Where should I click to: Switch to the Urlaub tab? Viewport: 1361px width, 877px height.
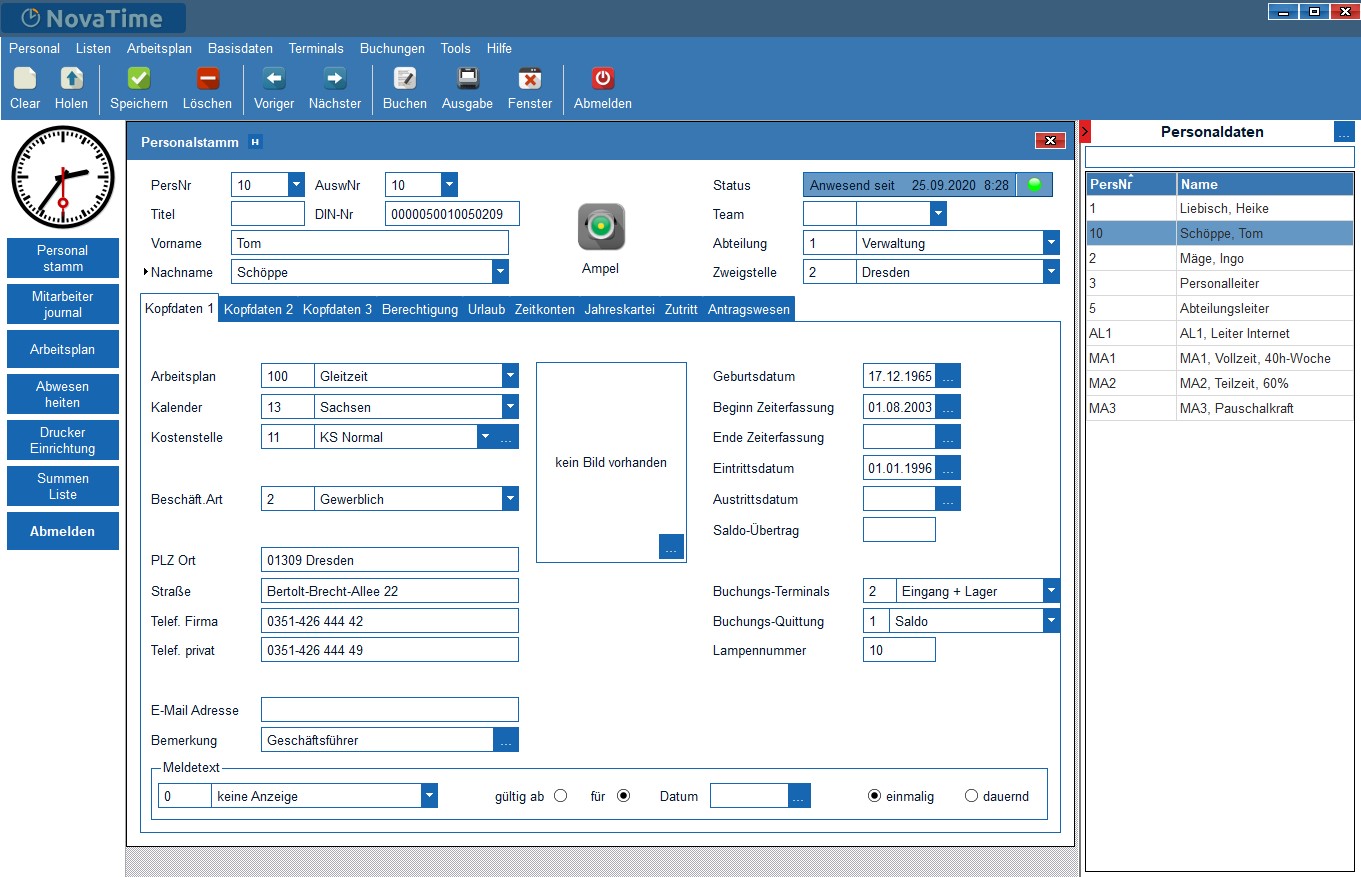tap(486, 310)
